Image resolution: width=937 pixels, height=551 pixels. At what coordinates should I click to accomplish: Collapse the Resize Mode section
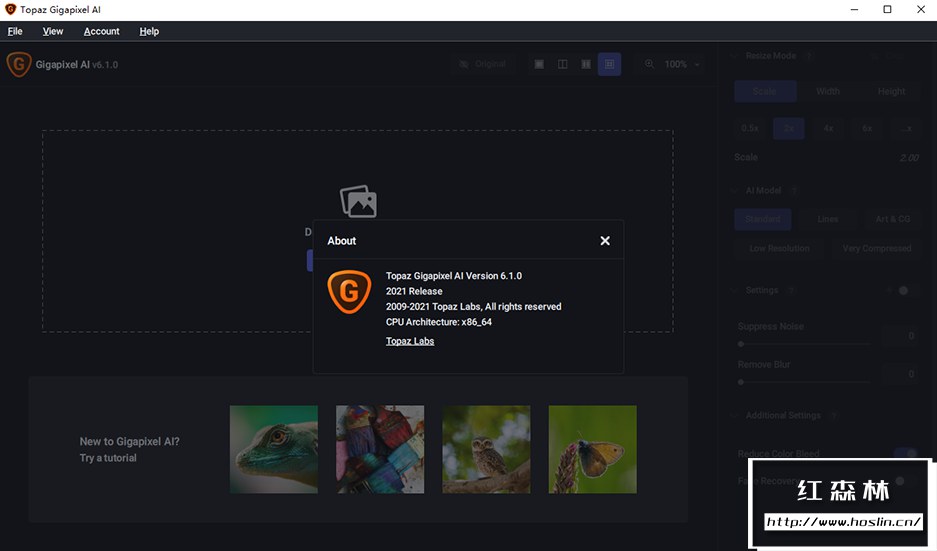[734, 56]
